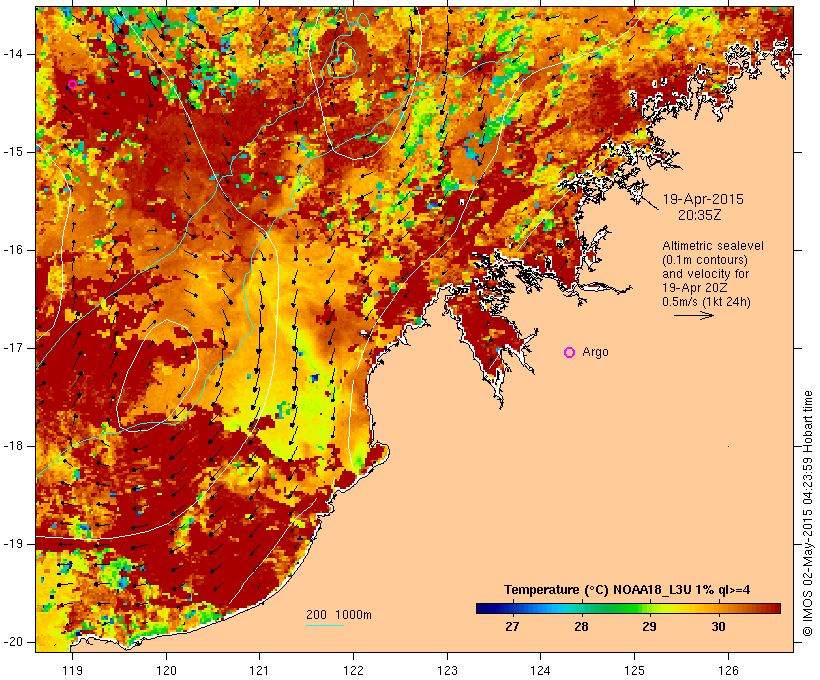820x680 pixels.
Task: Click the 'Argo' legend label
Action: click(x=595, y=353)
